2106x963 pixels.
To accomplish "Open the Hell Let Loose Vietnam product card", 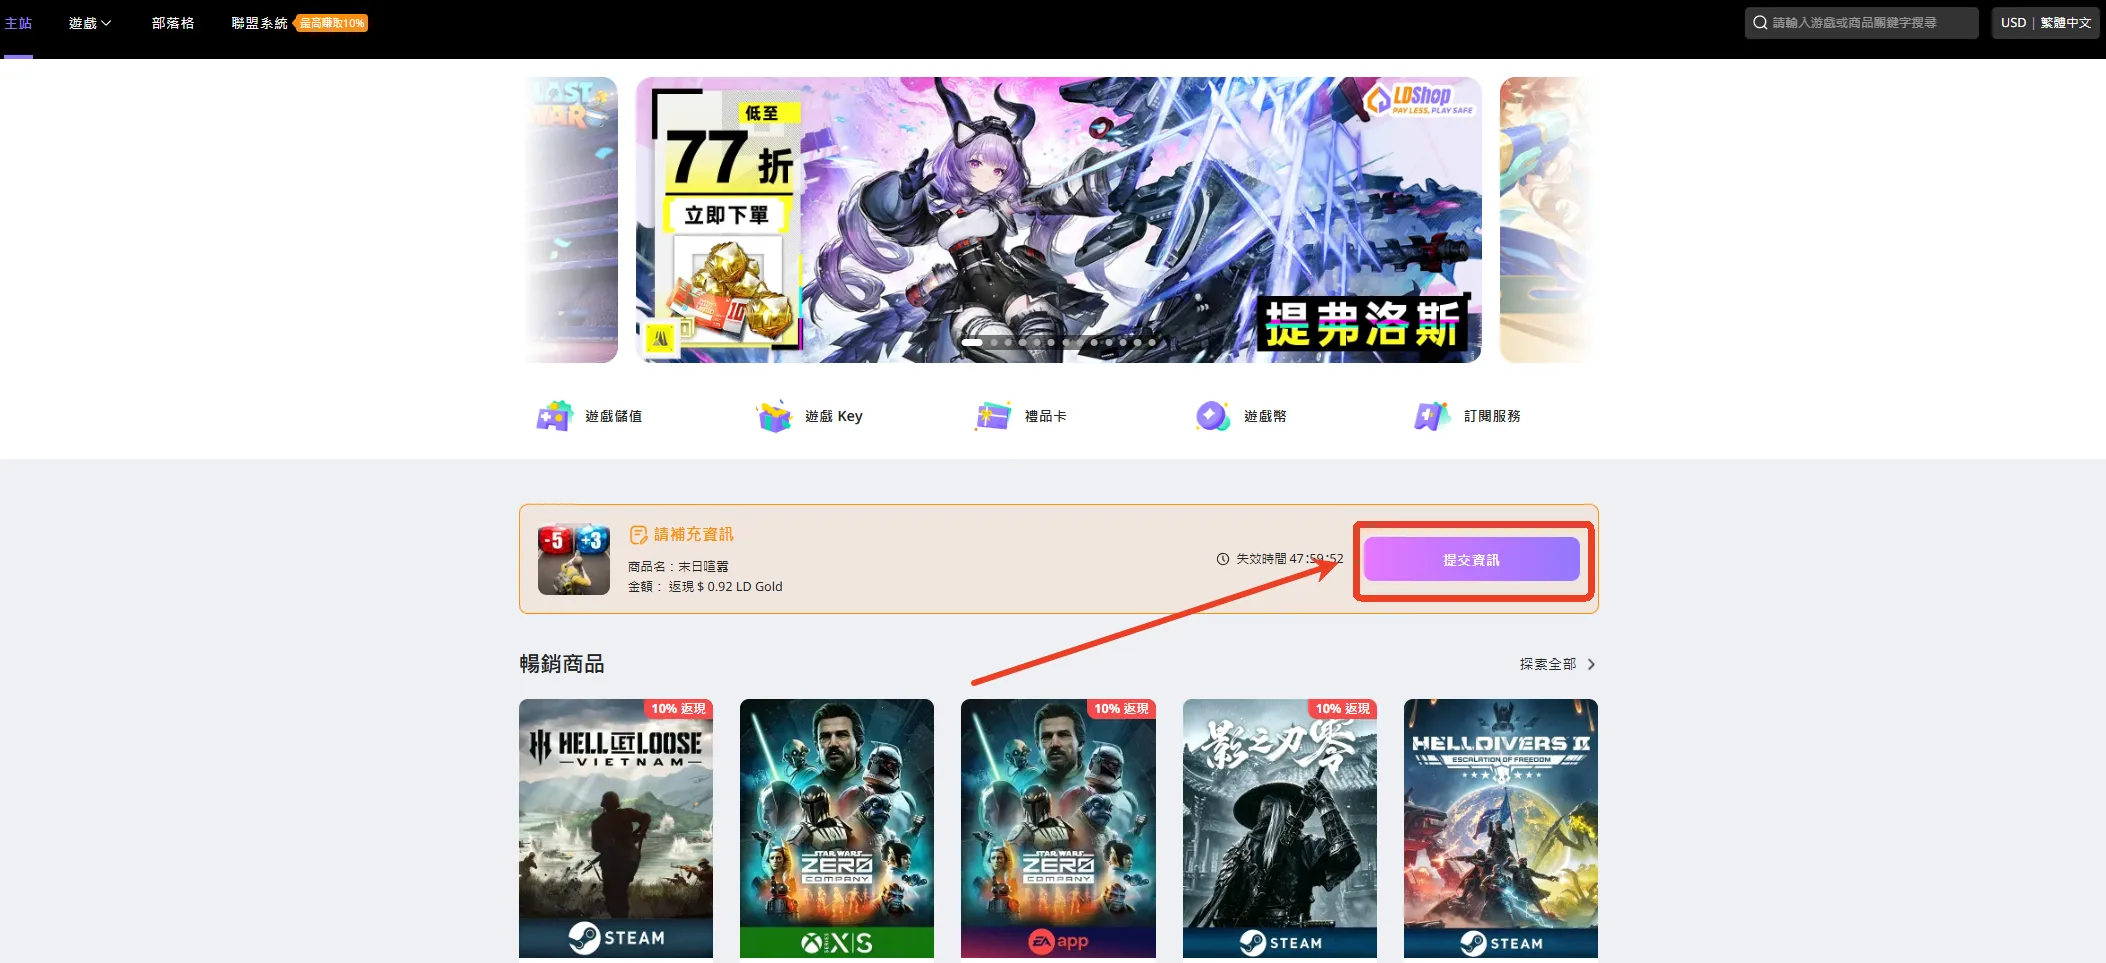I will 616,828.
